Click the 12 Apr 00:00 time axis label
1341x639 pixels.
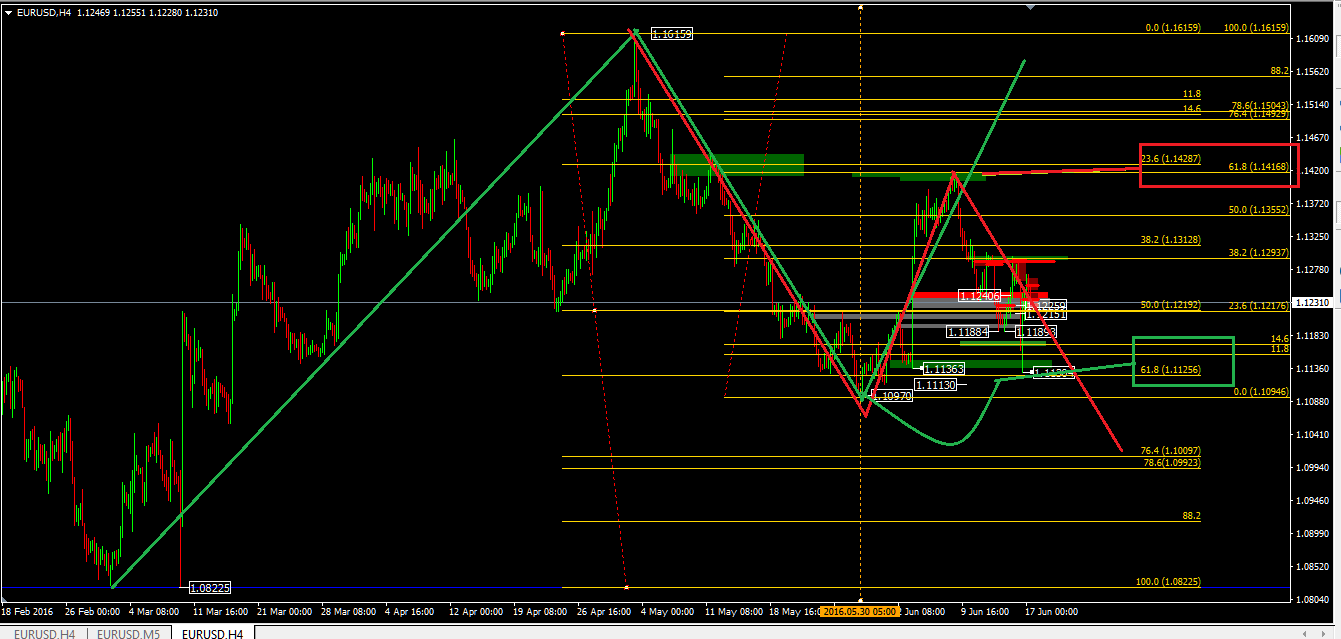click(x=476, y=610)
